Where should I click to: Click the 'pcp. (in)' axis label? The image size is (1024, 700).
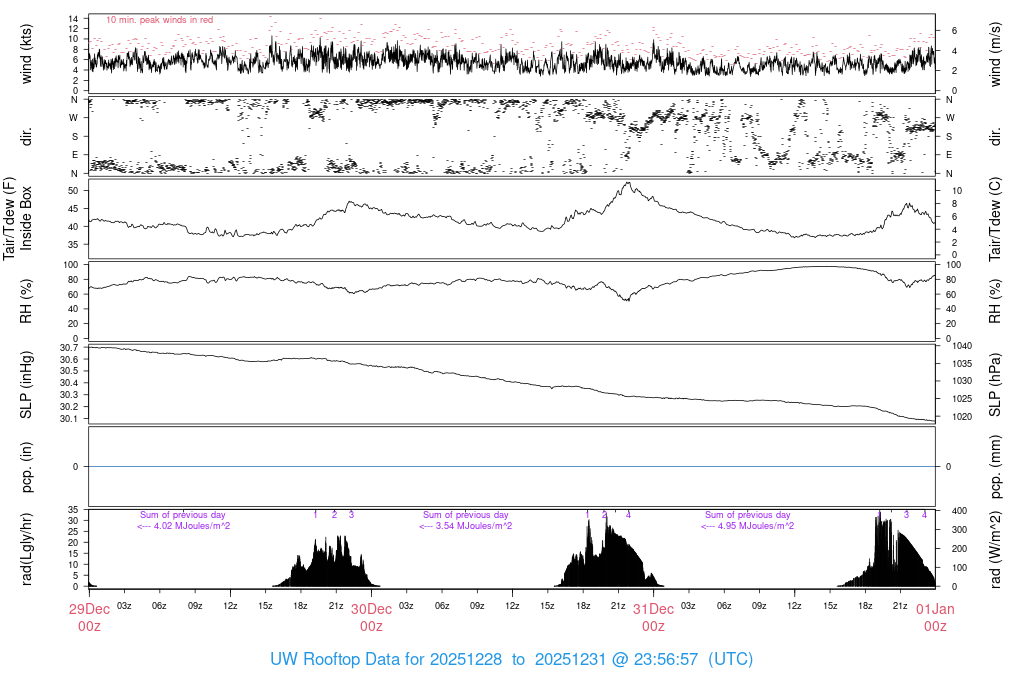coord(26,467)
